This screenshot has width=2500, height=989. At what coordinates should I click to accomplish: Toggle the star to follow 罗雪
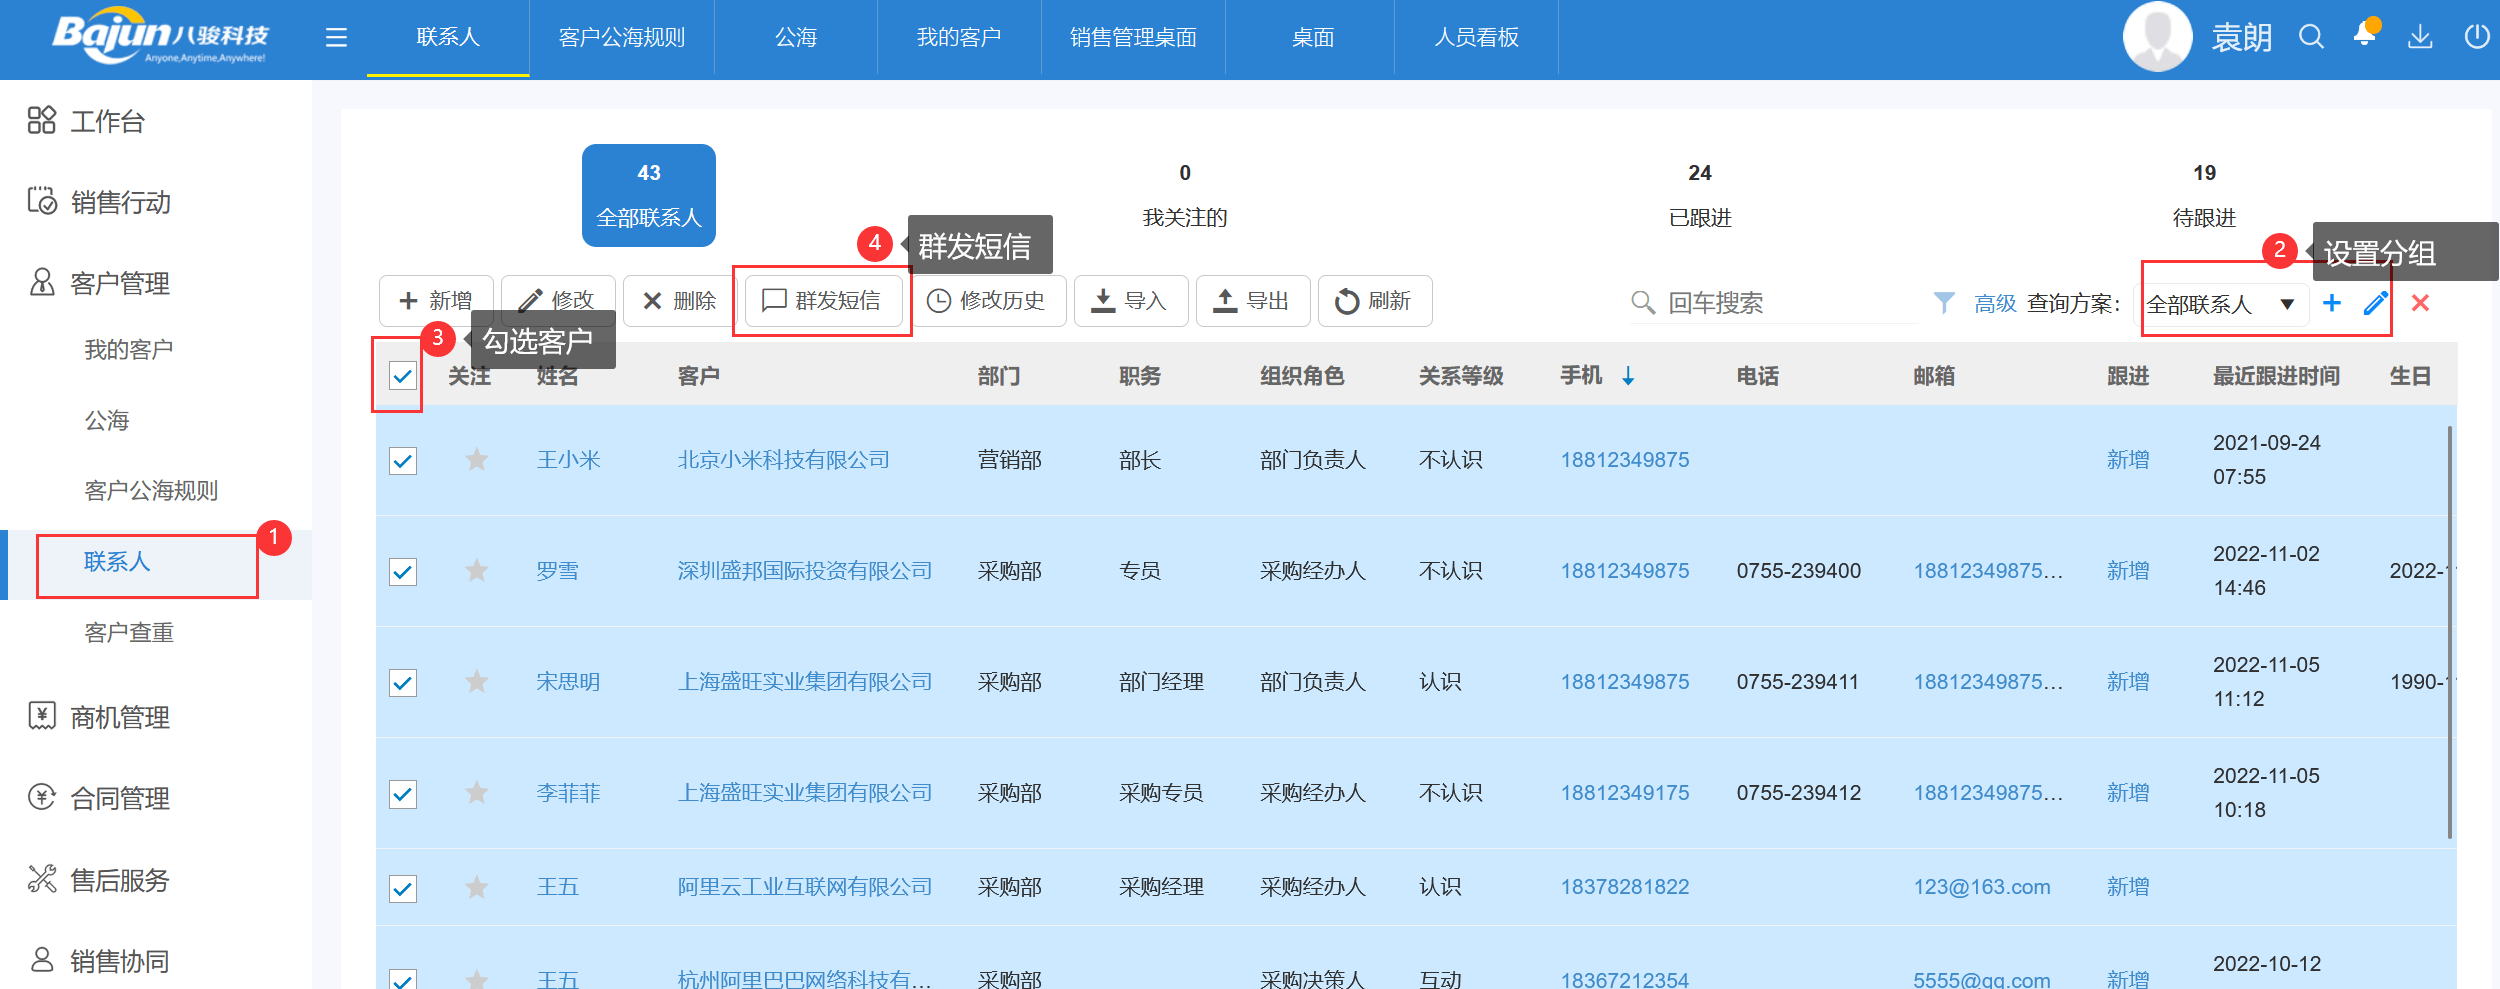[477, 570]
